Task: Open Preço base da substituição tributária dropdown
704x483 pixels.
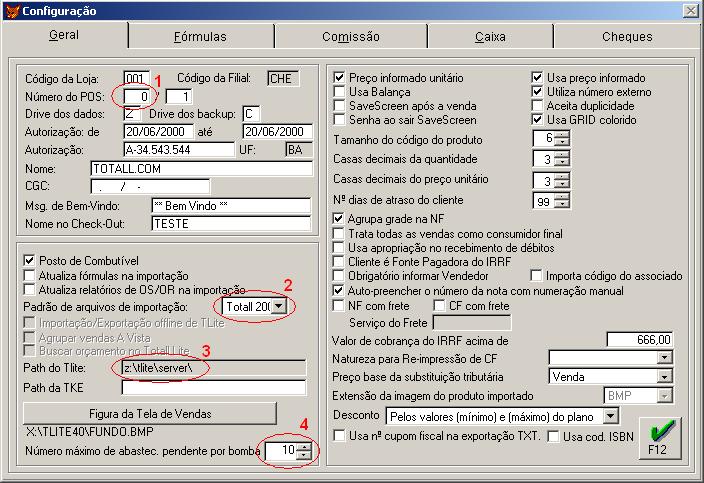Action: [664, 376]
